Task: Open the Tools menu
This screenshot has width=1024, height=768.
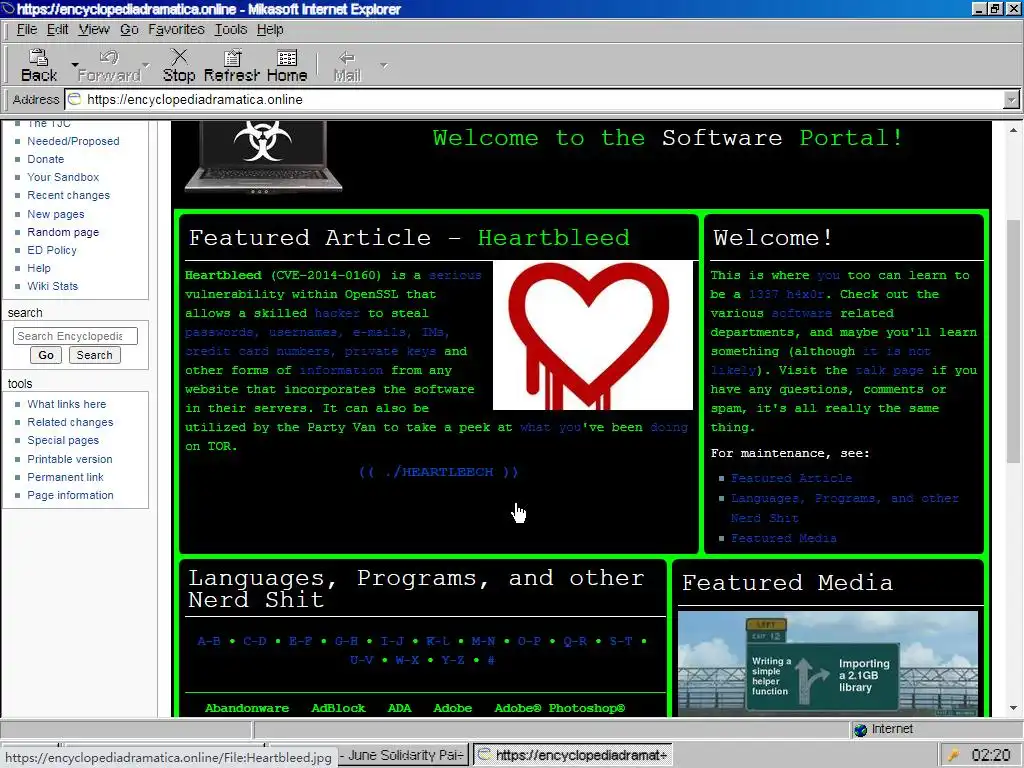Action: pos(231,29)
